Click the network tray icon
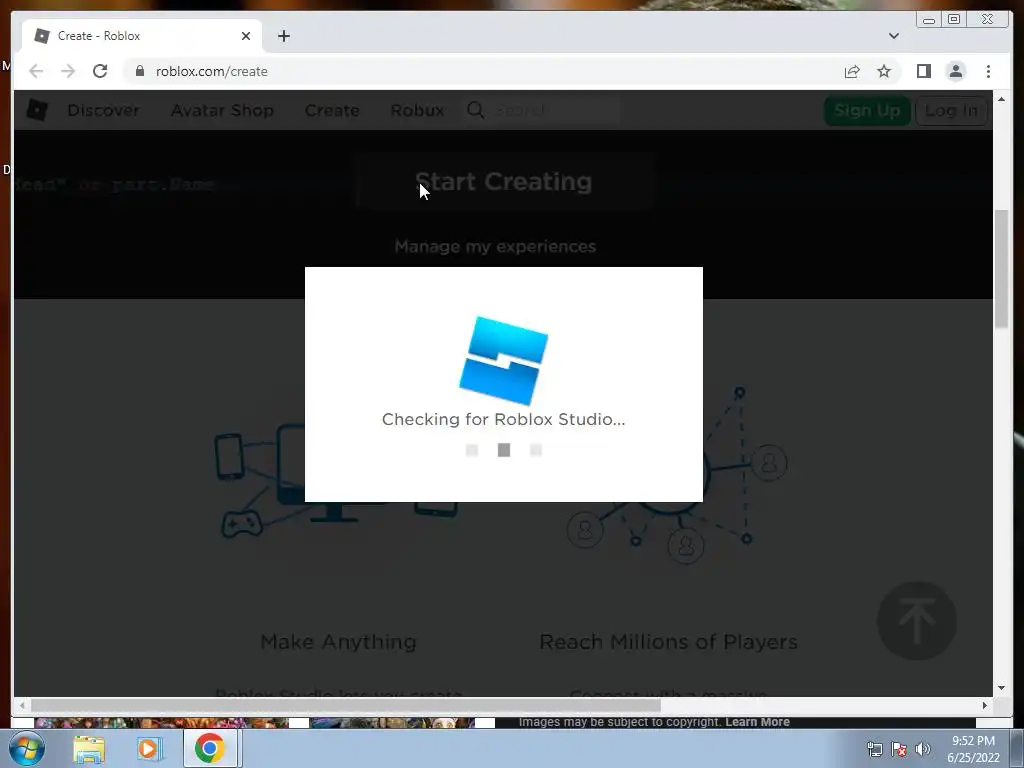 [x=874, y=749]
